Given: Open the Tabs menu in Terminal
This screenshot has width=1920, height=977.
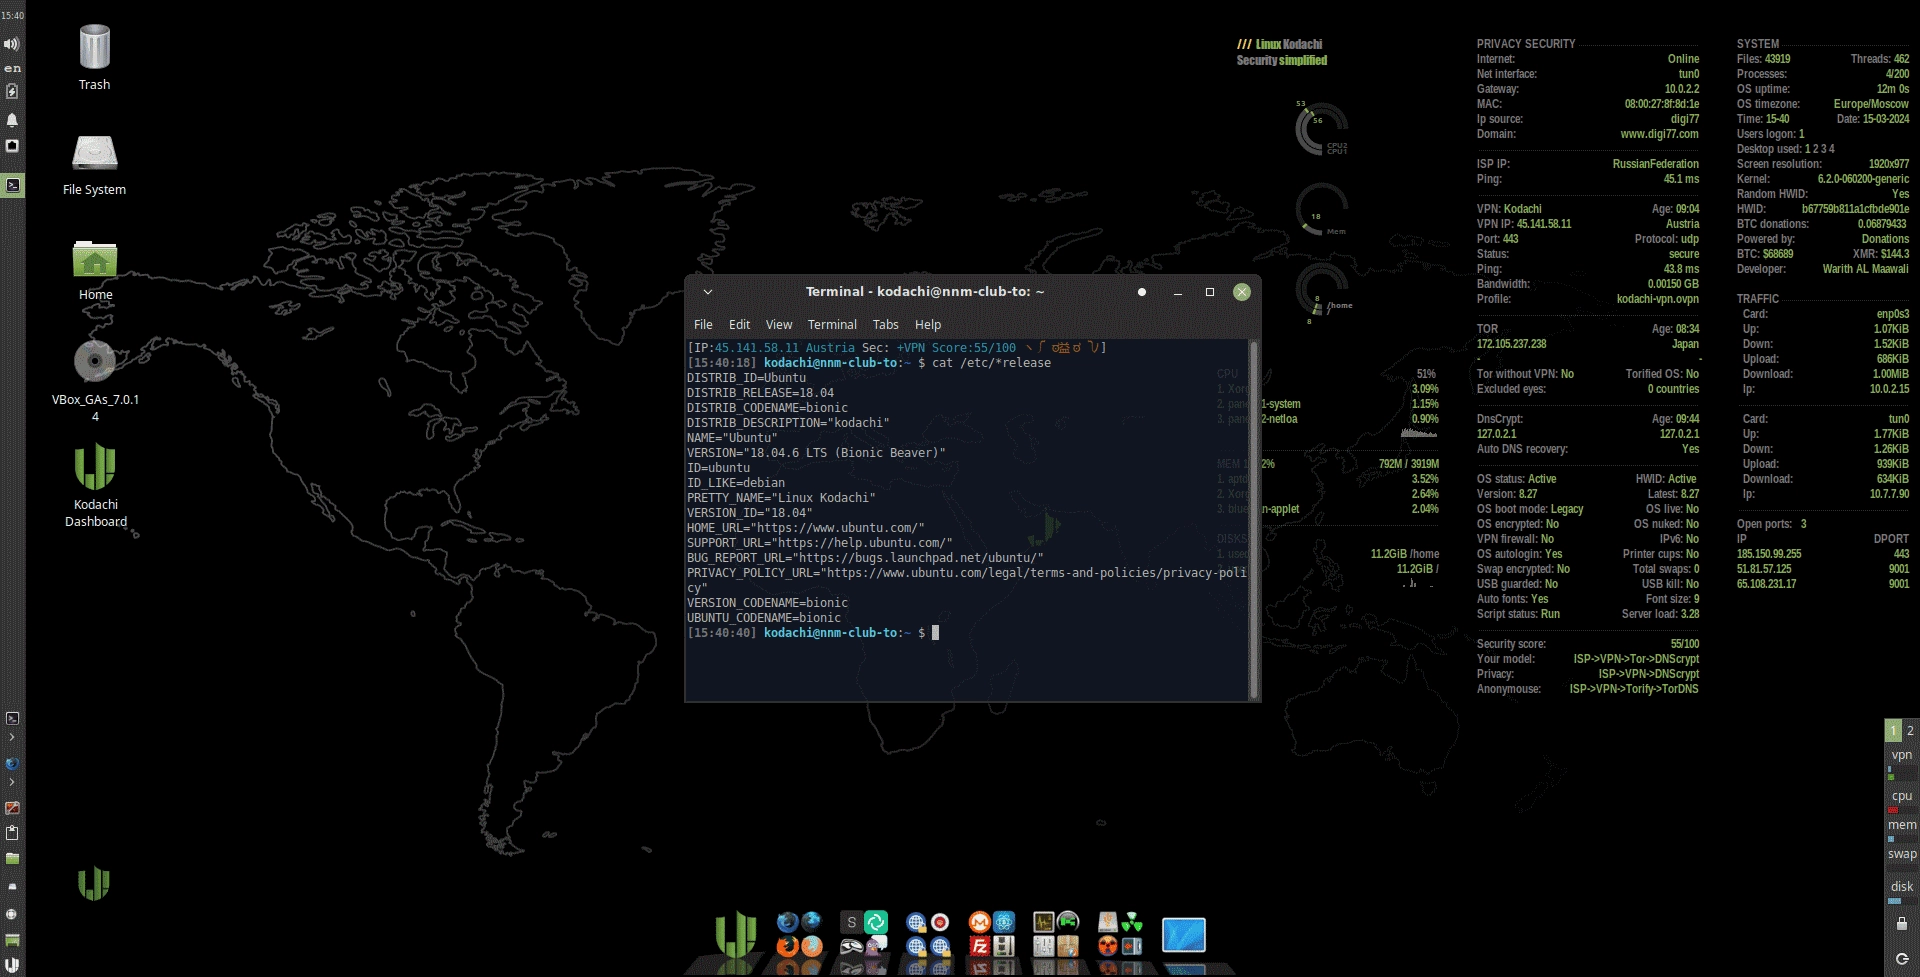Looking at the screenshot, I should [885, 325].
